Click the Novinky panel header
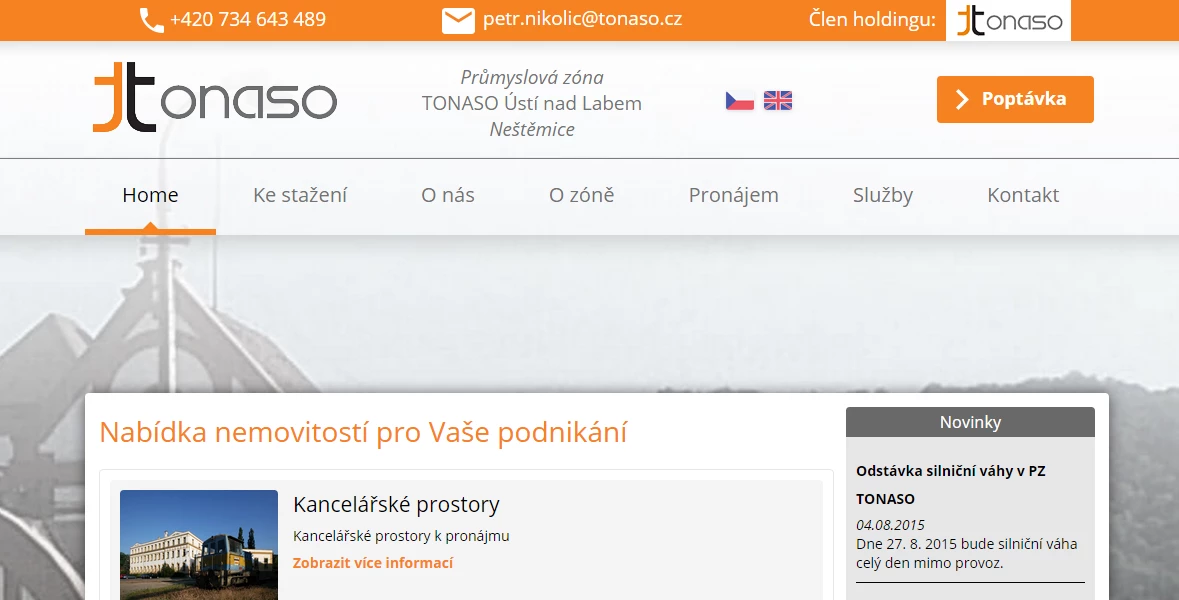The width and height of the screenshot is (1179, 600). (x=970, y=422)
